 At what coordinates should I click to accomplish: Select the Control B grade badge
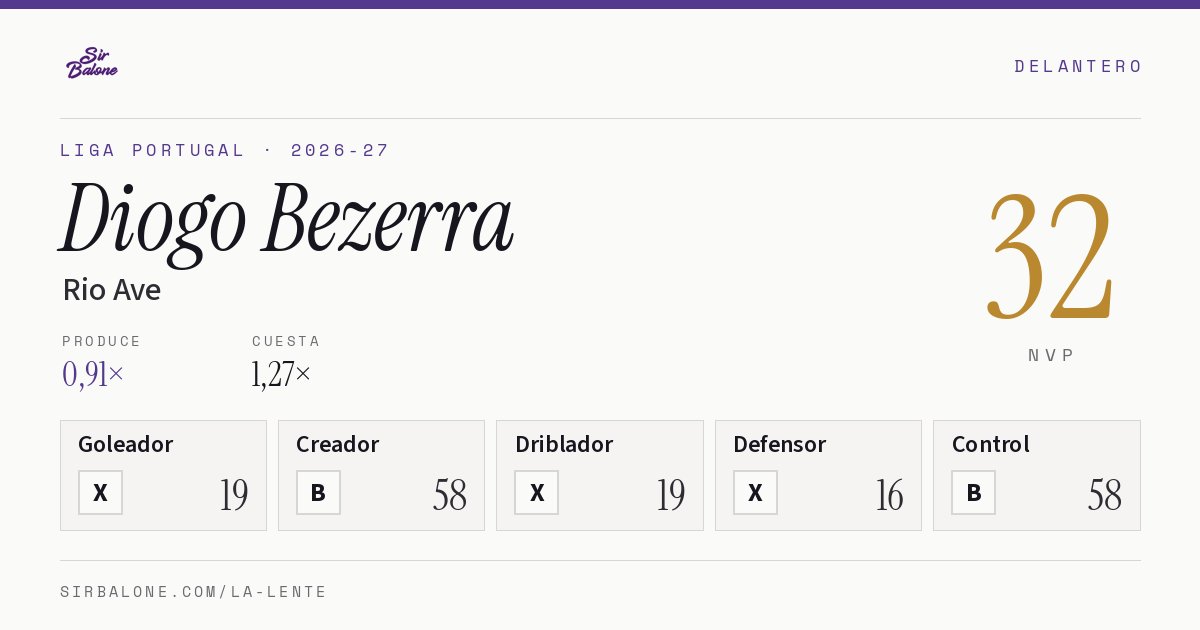973,493
